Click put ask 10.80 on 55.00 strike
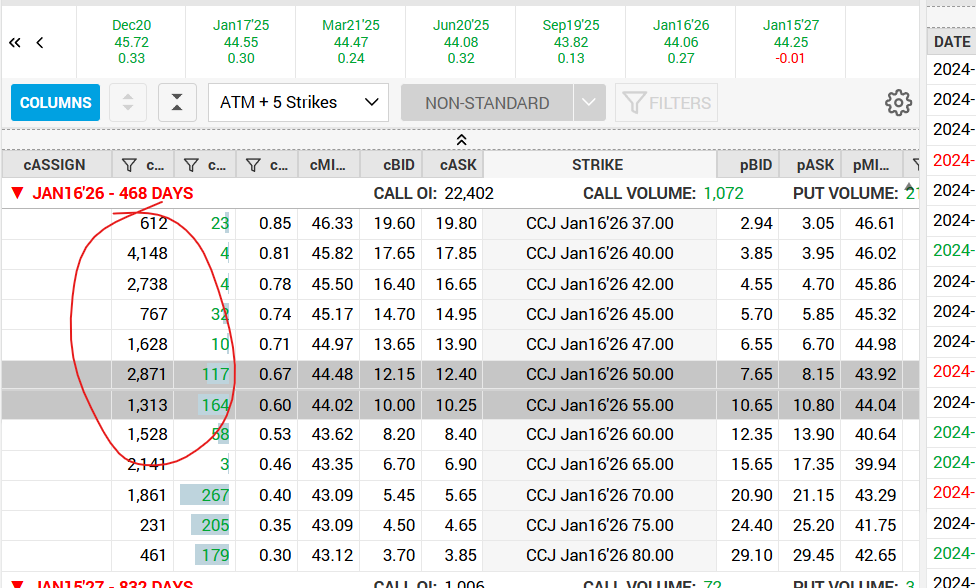976x588 pixels. click(x=814, y=405)
